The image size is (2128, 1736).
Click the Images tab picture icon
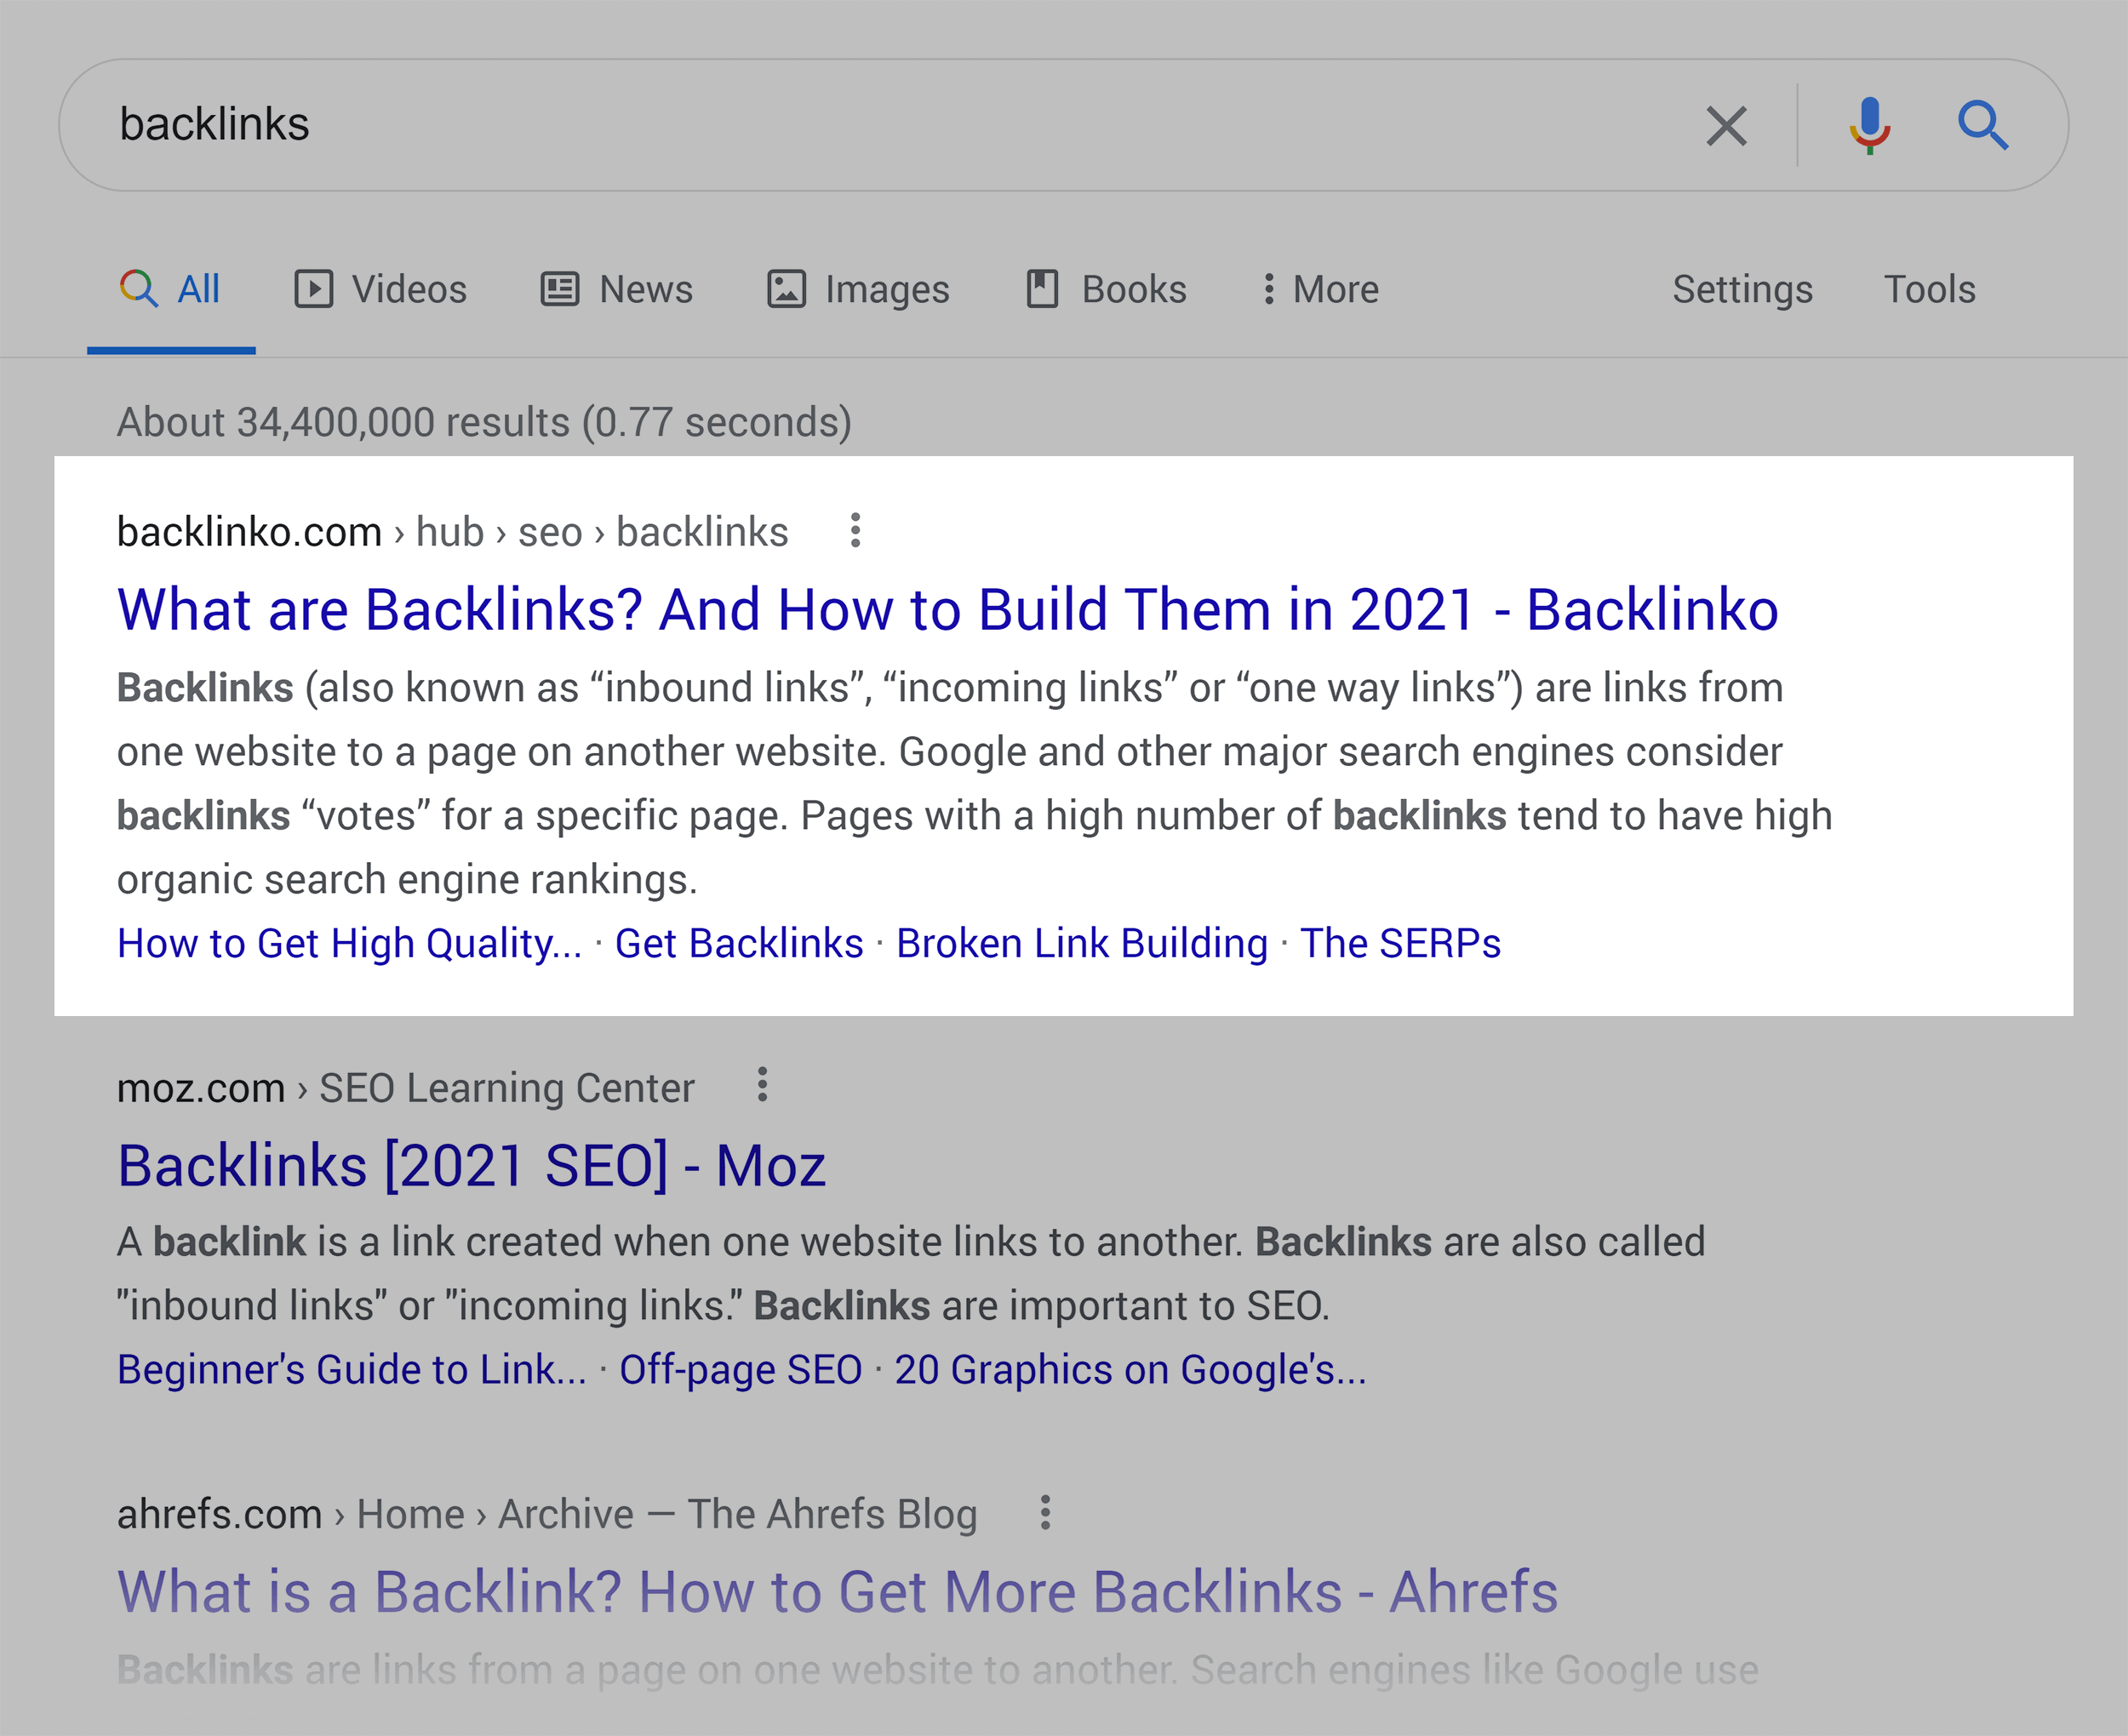[786, 289]
